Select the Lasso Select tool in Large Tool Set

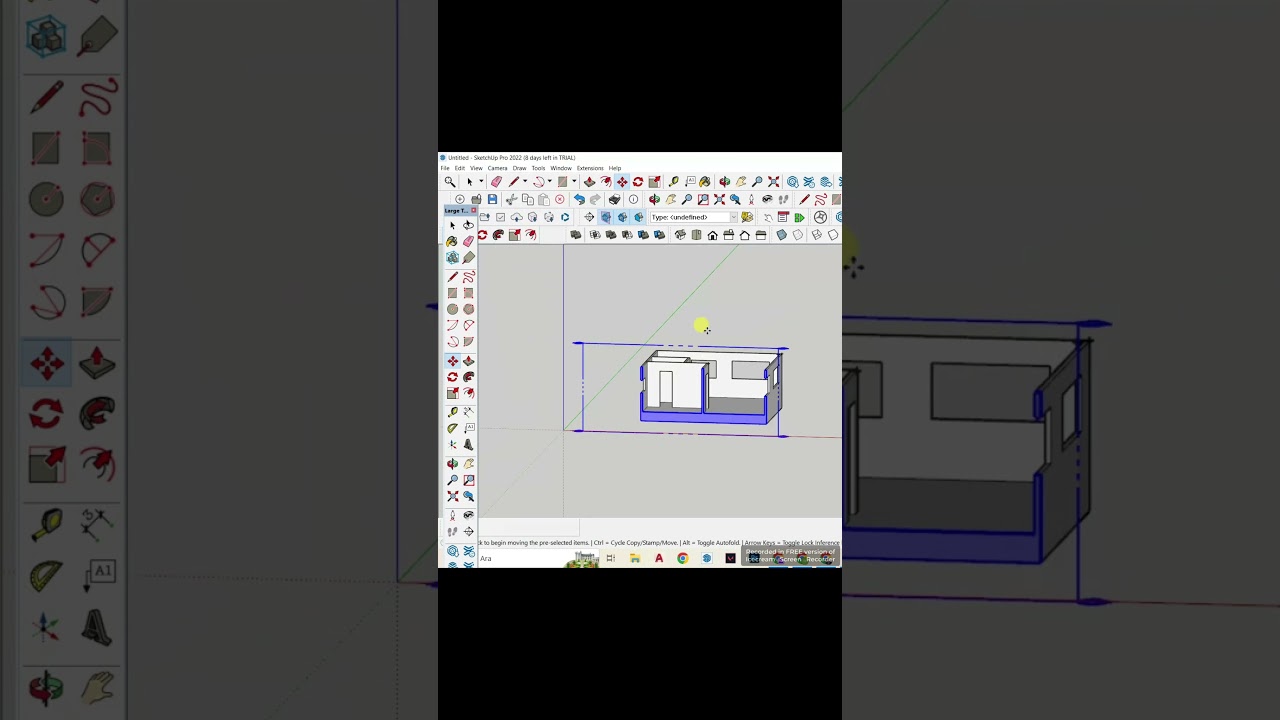469,225
